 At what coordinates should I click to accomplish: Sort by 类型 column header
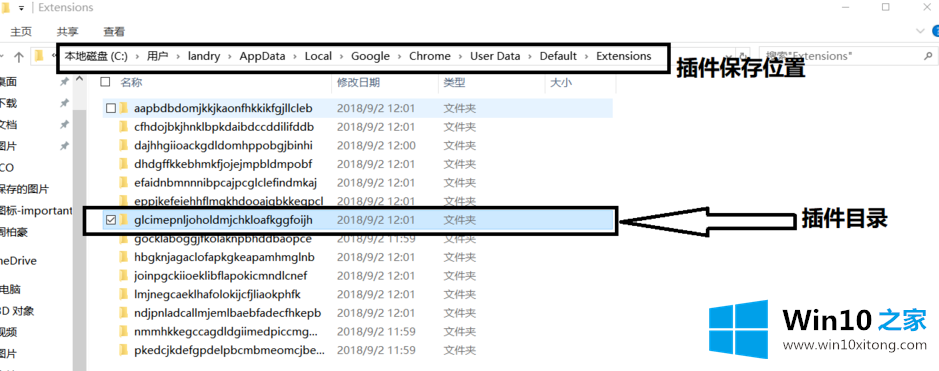tap(454, 83)
